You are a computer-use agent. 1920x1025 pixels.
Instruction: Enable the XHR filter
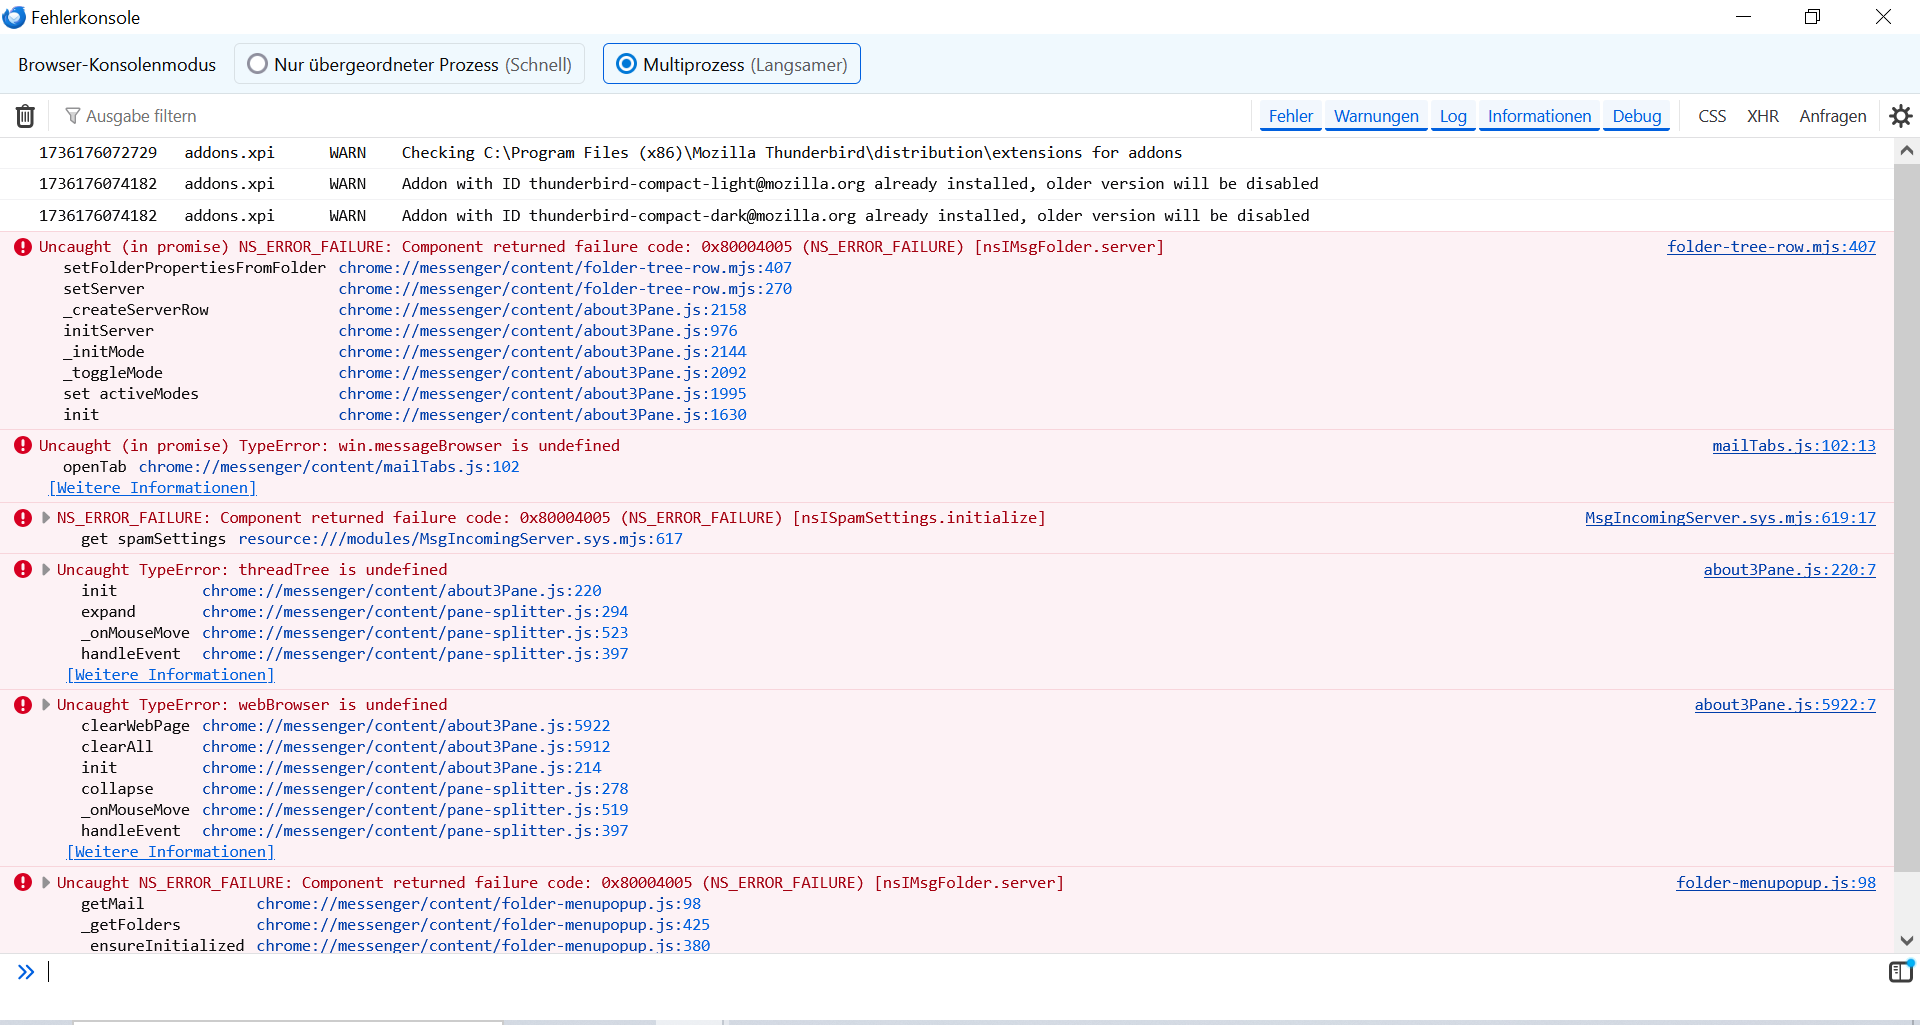tap(1762, 116)
